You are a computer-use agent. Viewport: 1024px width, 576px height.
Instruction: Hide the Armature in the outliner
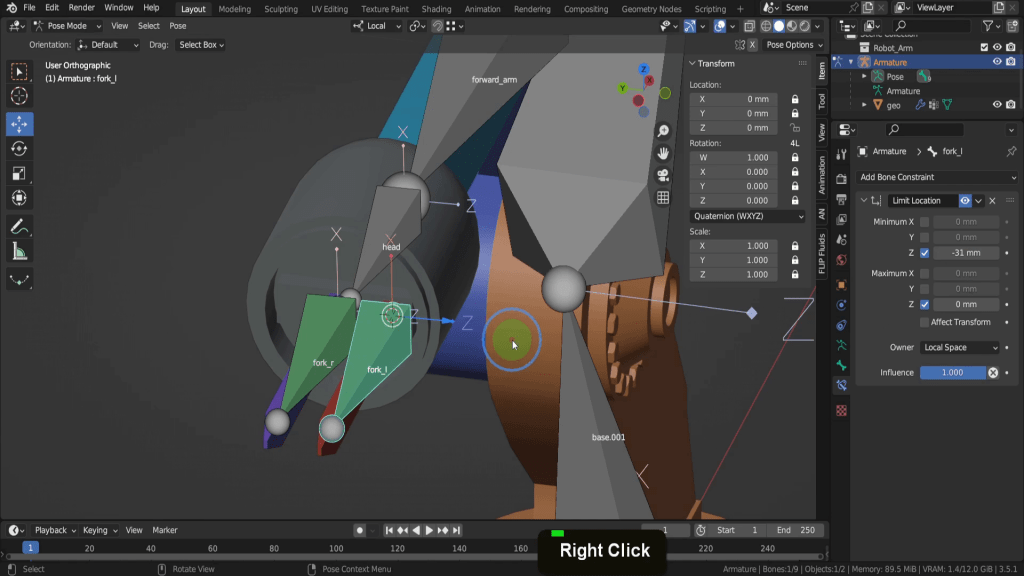(997, 62)
